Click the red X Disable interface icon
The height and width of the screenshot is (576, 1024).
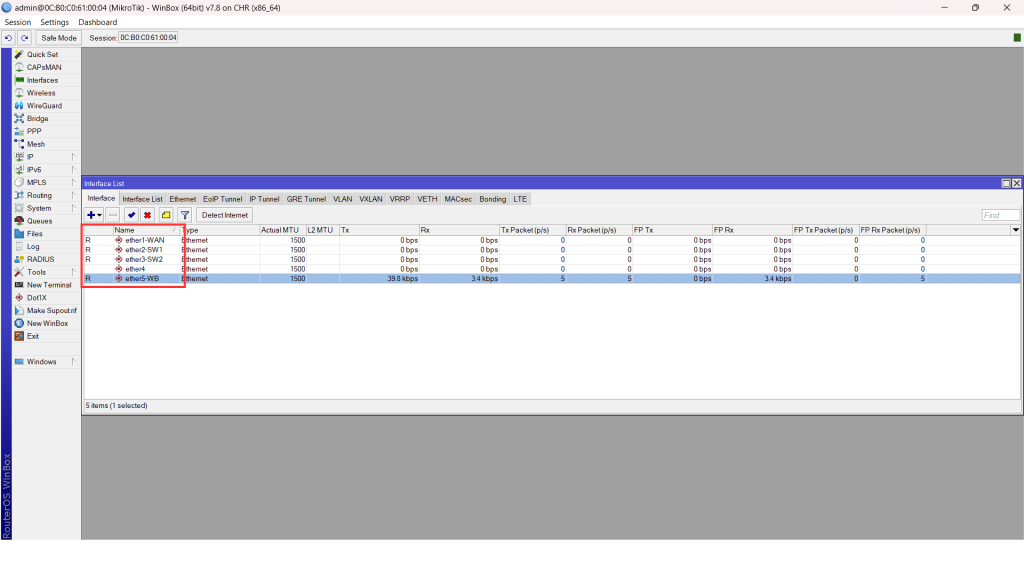[x=147, y=215]
